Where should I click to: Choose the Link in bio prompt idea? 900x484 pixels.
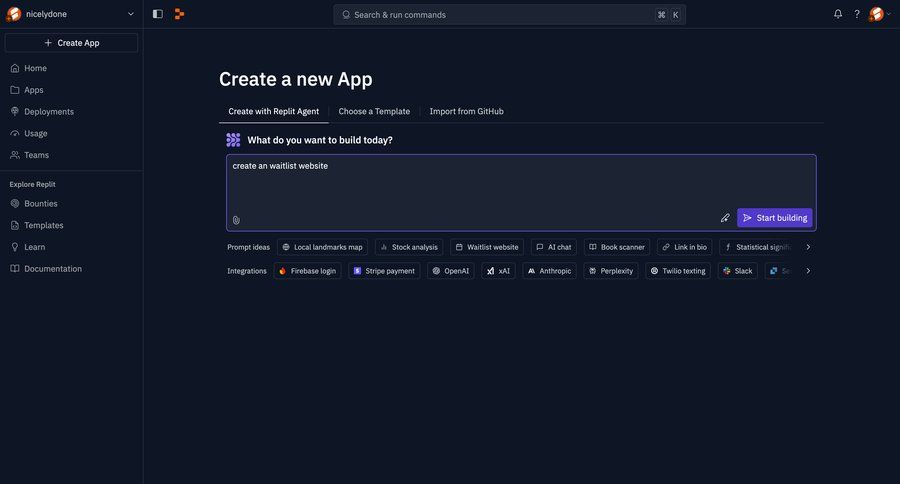(684, 247)
